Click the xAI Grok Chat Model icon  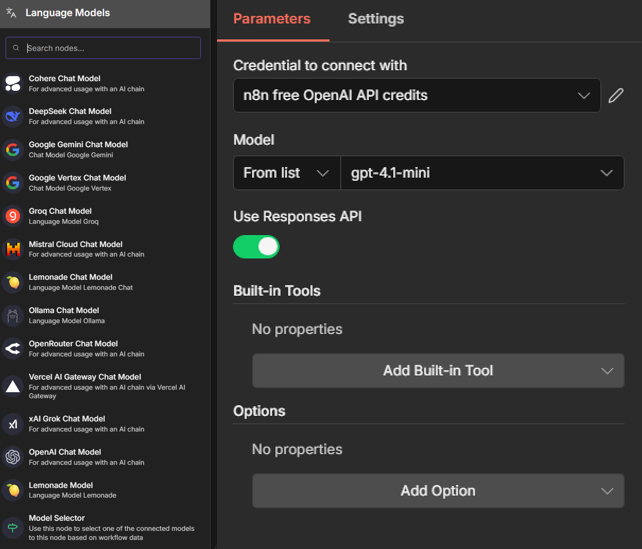(13, 424)
